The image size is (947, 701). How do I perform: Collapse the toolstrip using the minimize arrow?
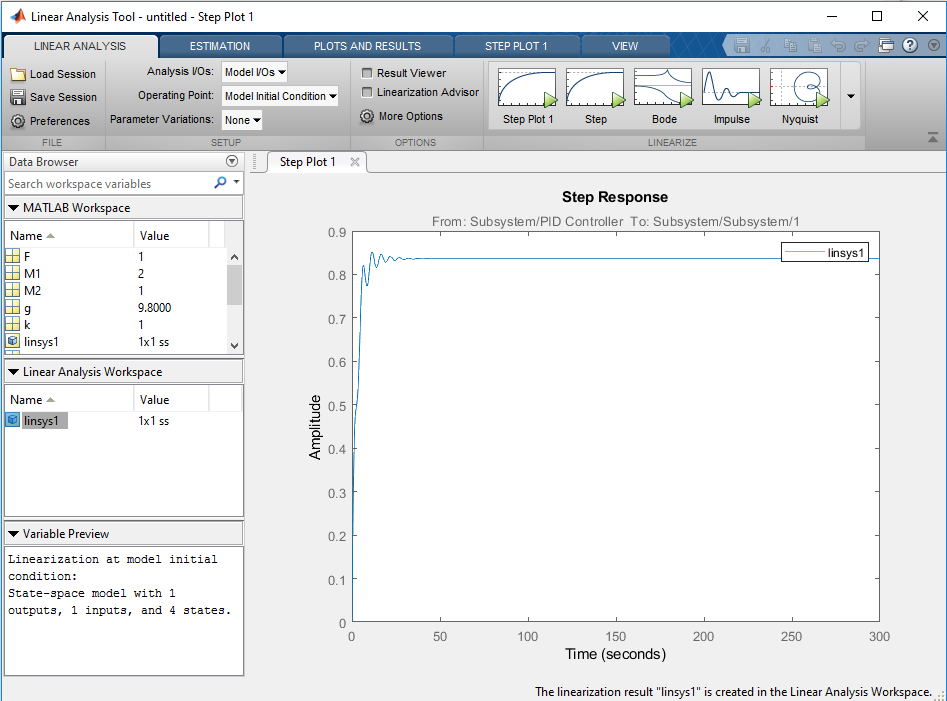click(933, 138)
